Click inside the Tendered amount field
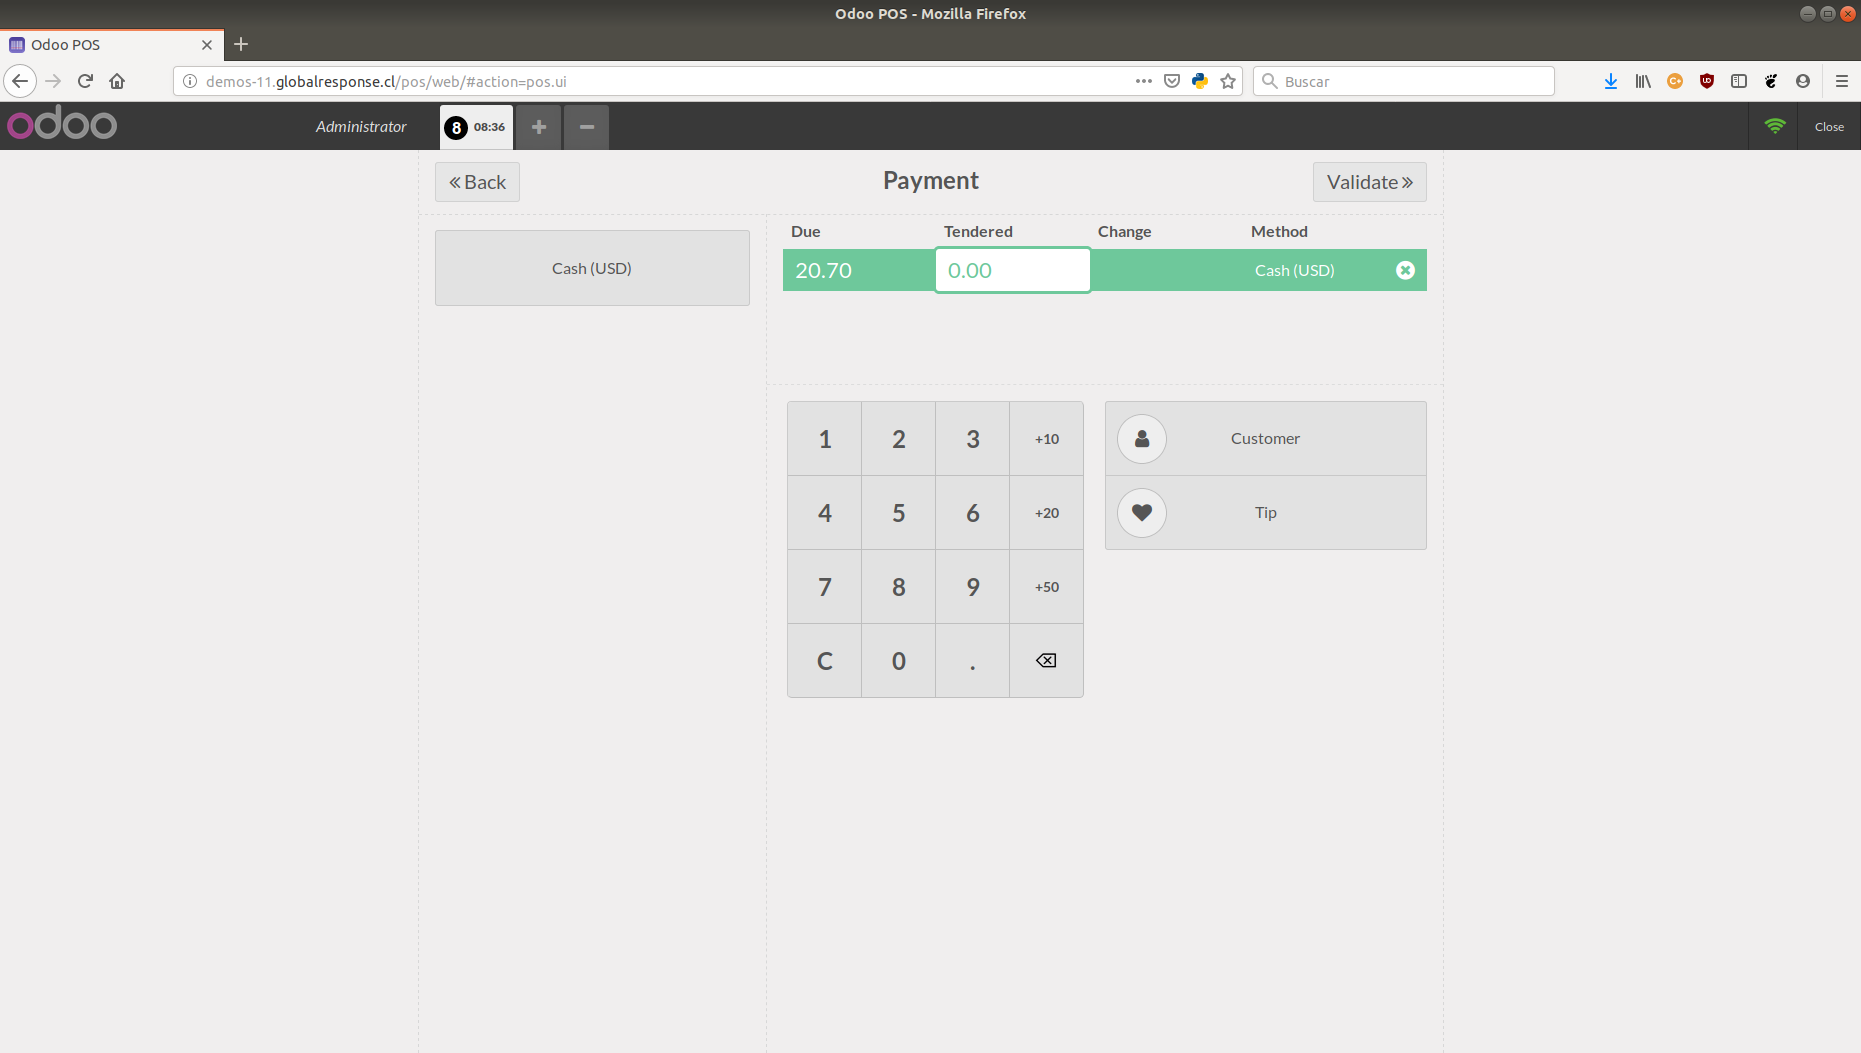This screenshot has height=1053, width=1861. [1012, 270]
